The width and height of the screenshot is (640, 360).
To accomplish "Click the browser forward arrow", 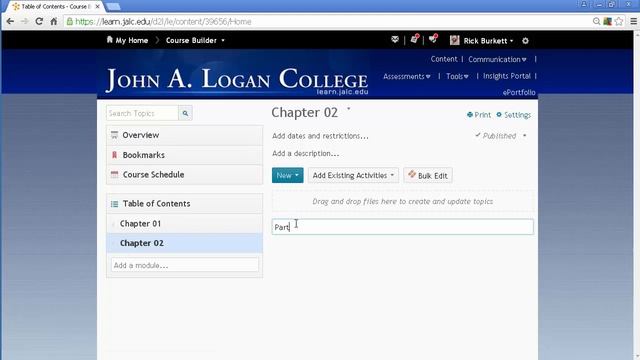I will (24, 21).
